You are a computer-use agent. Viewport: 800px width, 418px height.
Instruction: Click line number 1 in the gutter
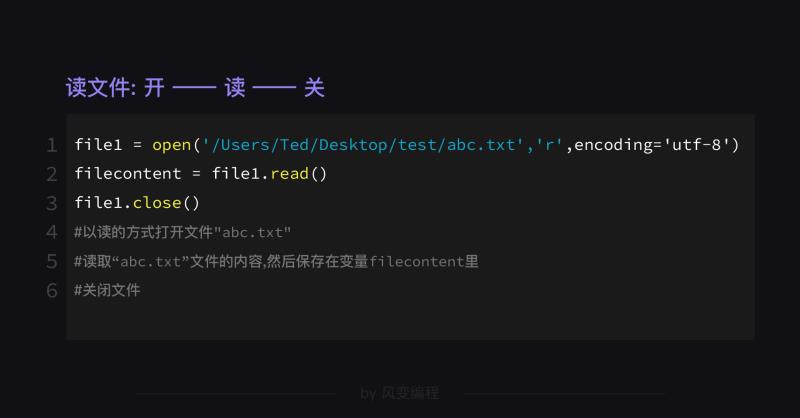coord(51,145)
